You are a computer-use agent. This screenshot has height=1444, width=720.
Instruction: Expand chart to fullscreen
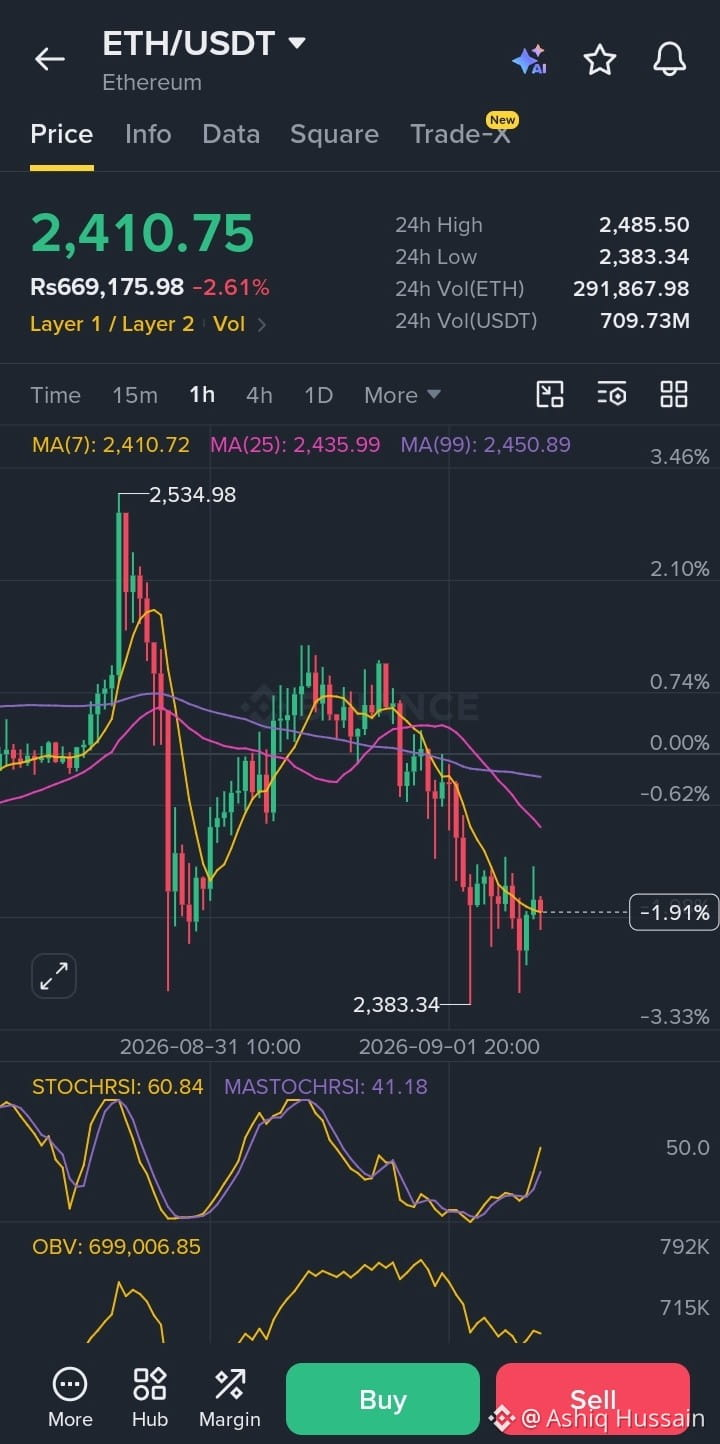point(54,976)
